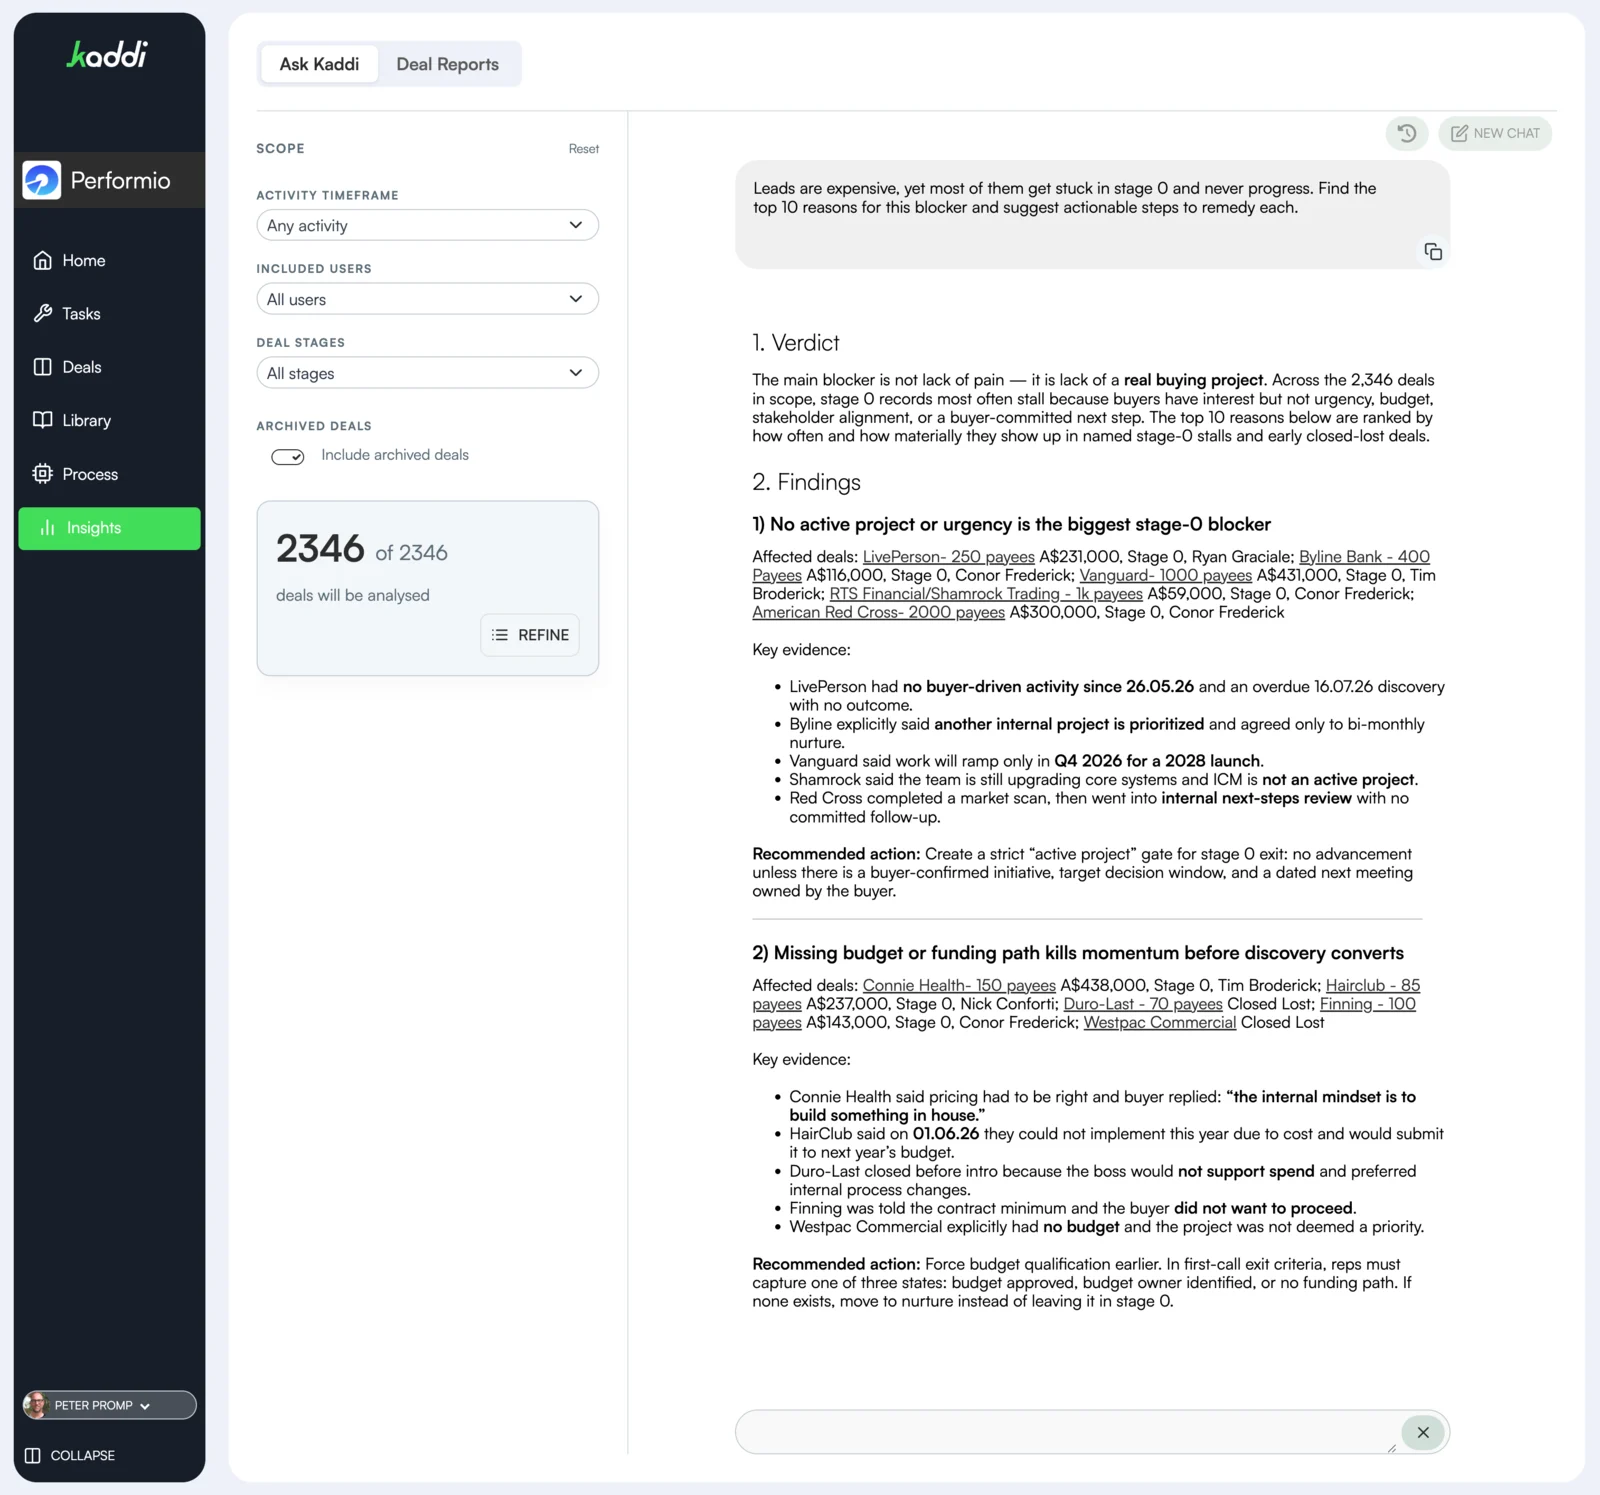Image resolution: width=1600 pixels, height=1495 pixels.
Task: Open Library in the sidebar
Action: click(x=109, y=420)
